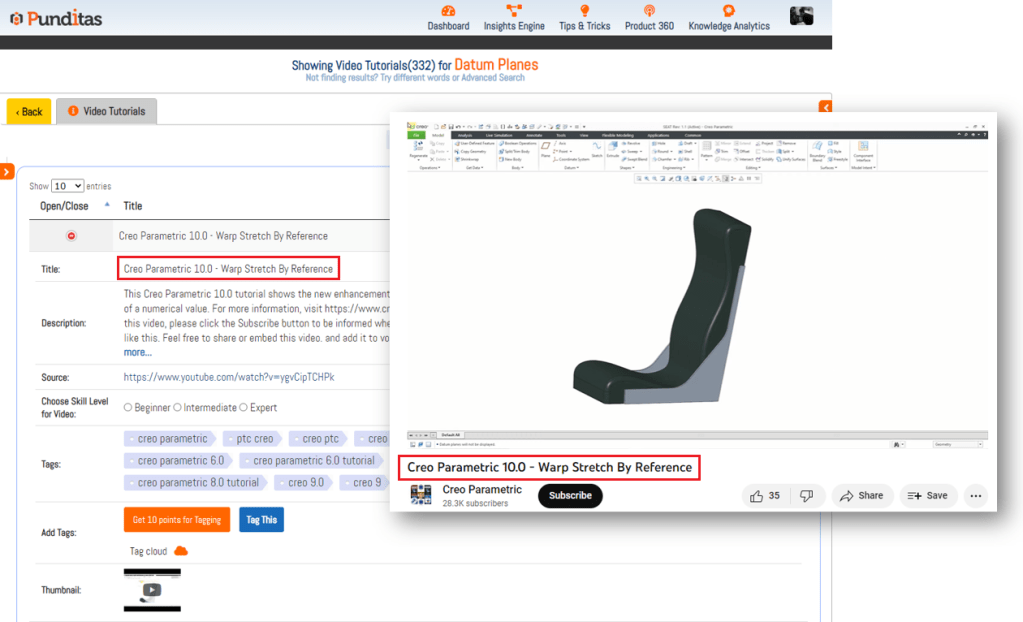This screenshot has width=1023, height=622.
Task: Click the video thumbnail preview
Action: (x=152, y=590)
